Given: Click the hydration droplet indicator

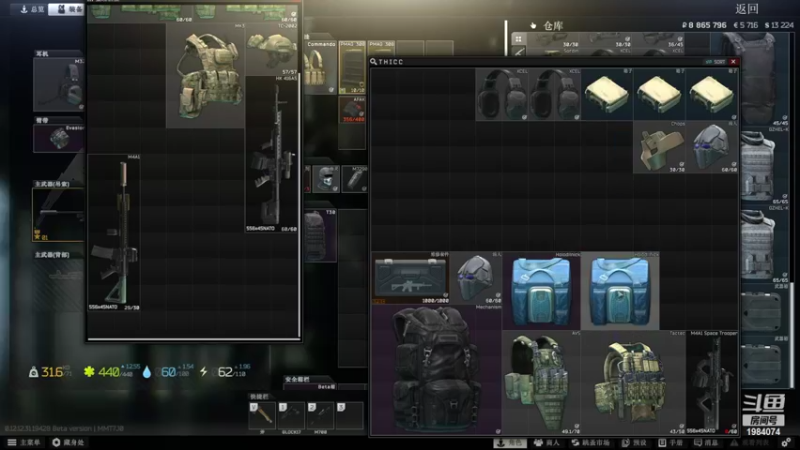Looking at the screenshot, I should [x=147, y=372].
